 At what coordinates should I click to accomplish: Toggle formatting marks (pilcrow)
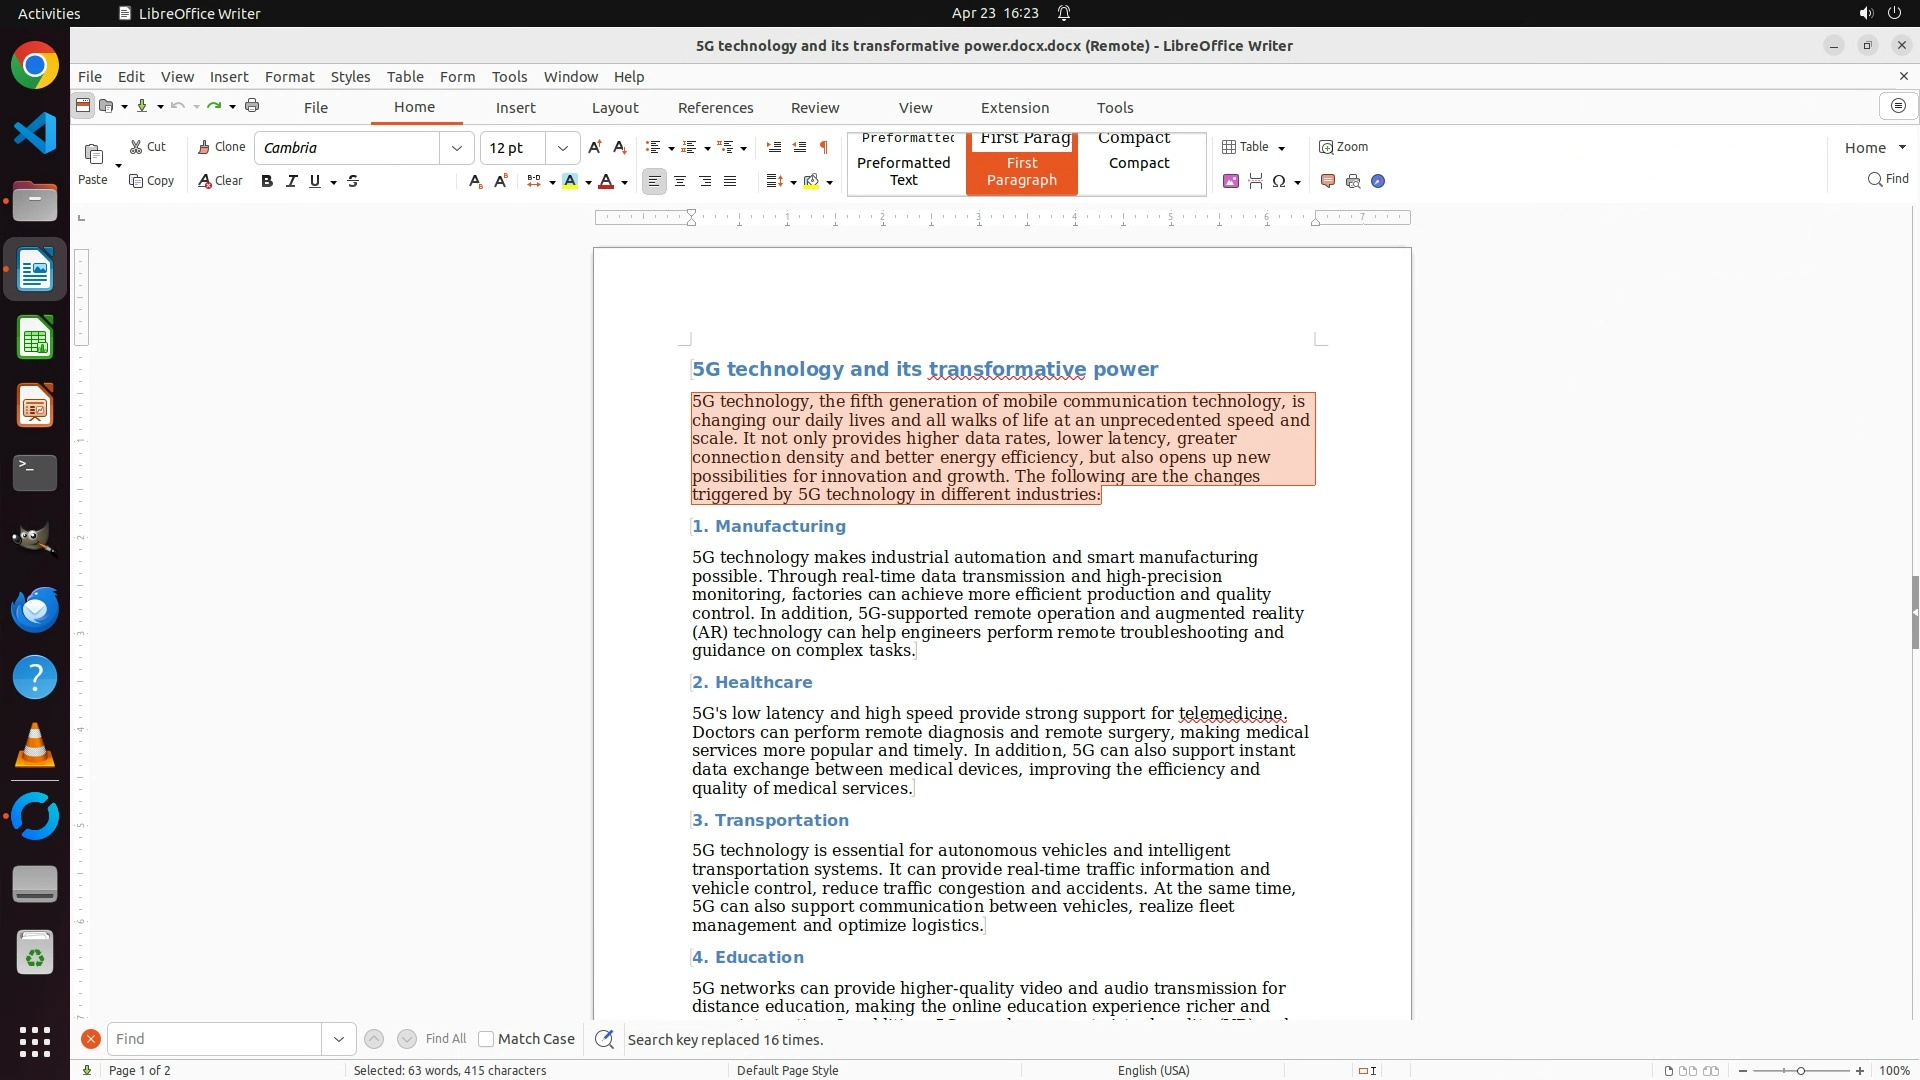(824, 147)
